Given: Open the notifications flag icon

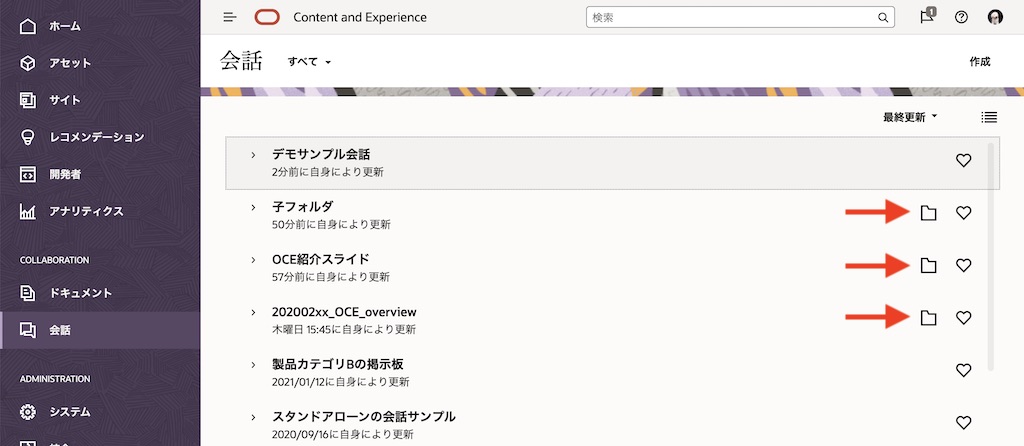Looking at the screenshot, I should tap(927, 17).
